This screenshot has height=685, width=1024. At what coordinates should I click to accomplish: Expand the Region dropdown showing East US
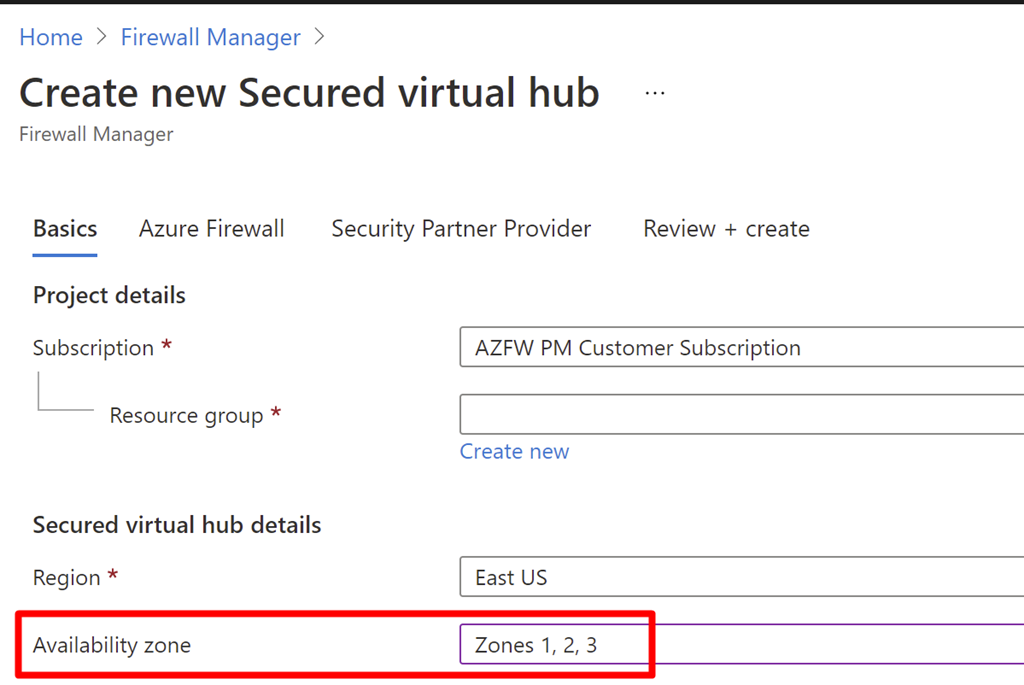pos(741,578)
